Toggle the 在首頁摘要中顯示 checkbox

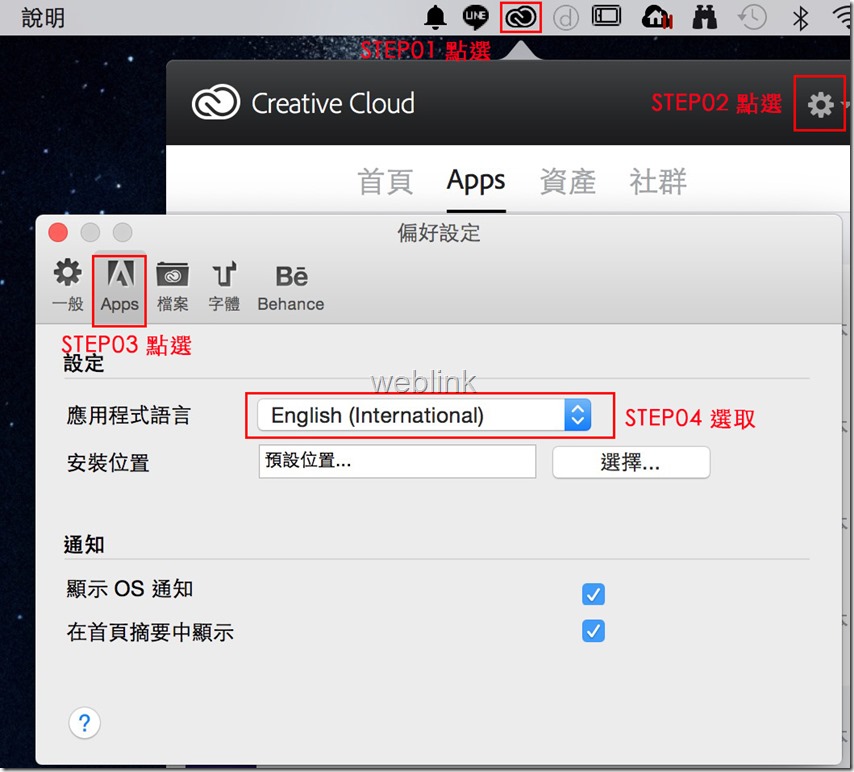tap(593, 630)
